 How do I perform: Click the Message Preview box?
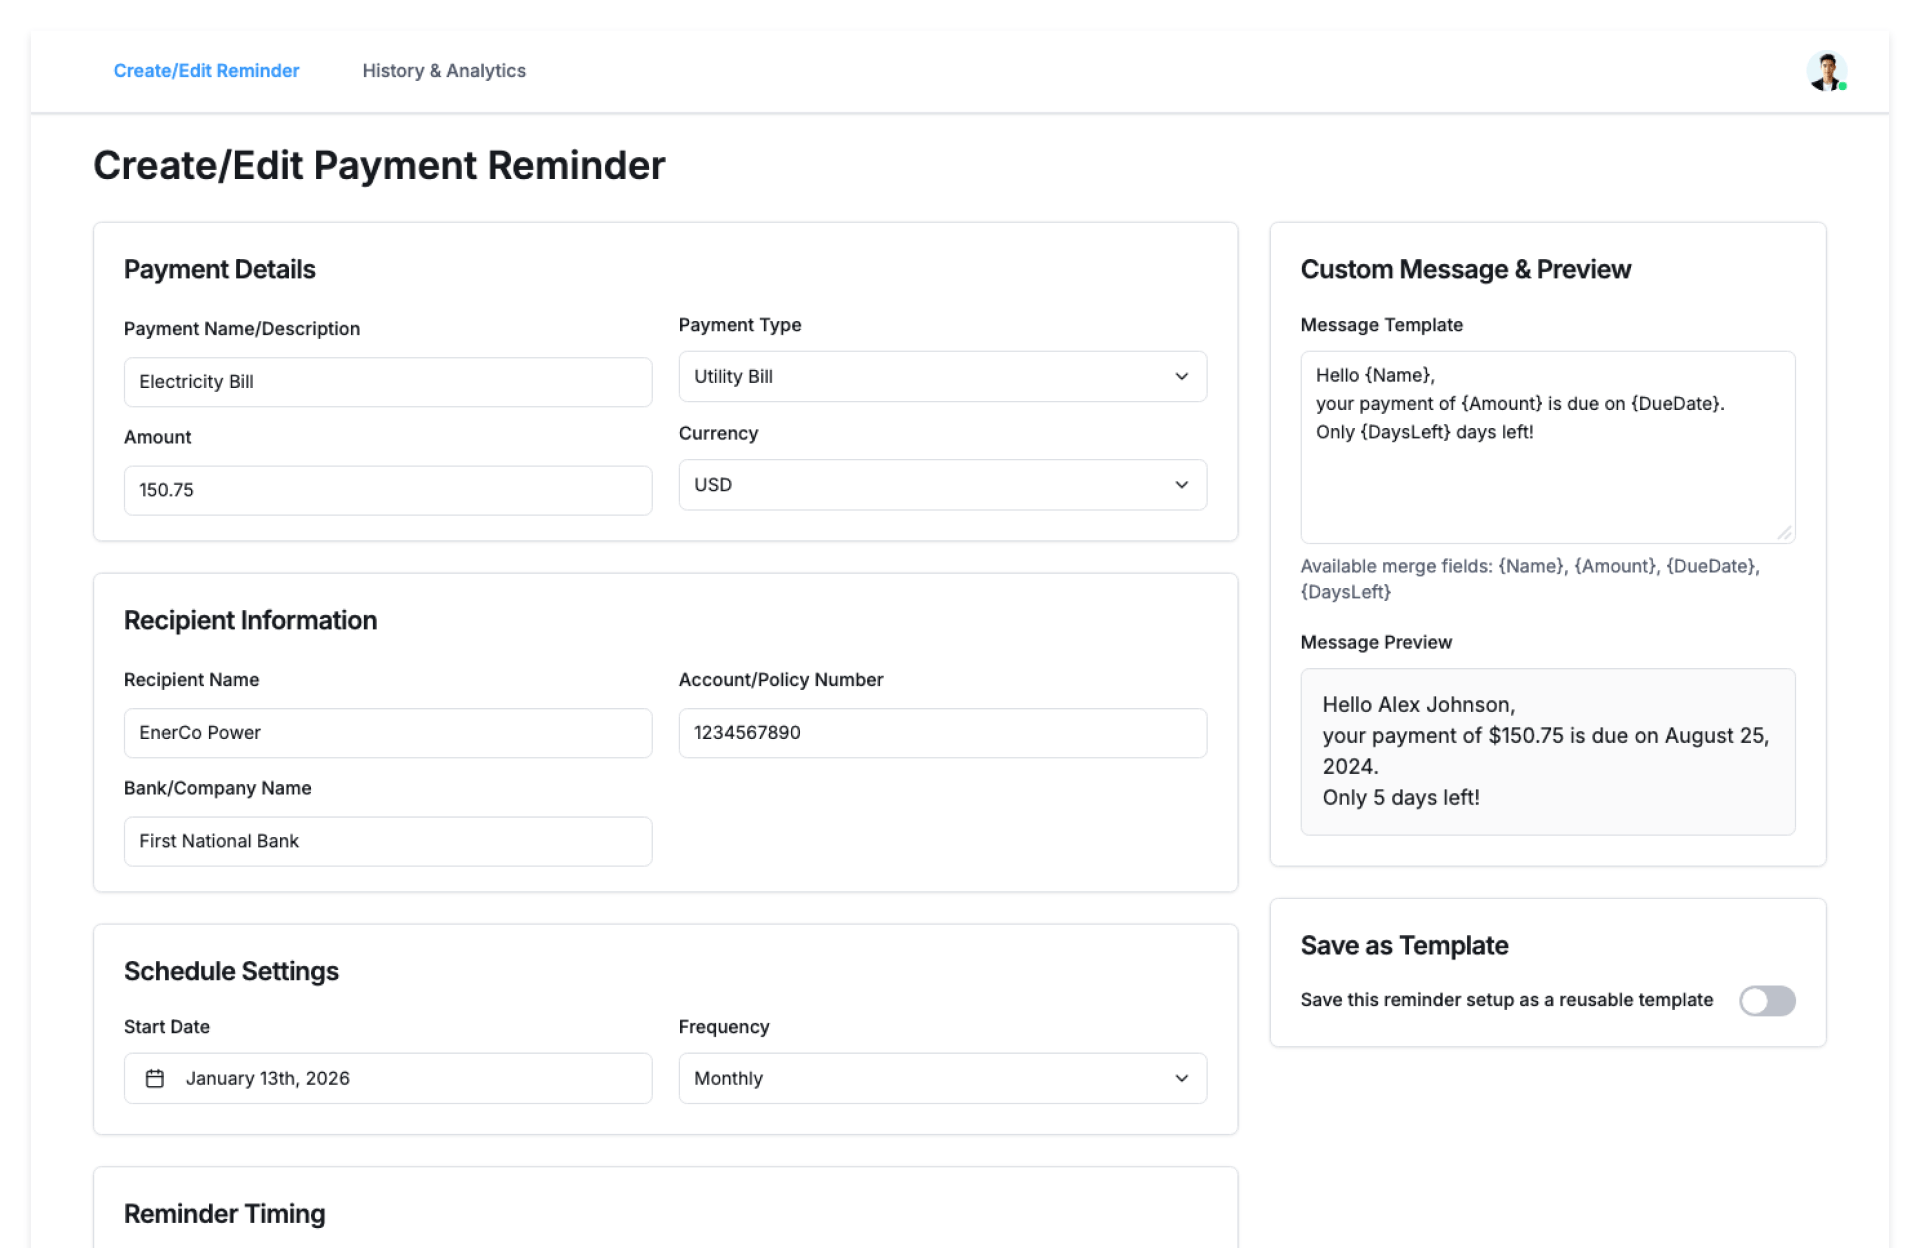point(1547,751)
